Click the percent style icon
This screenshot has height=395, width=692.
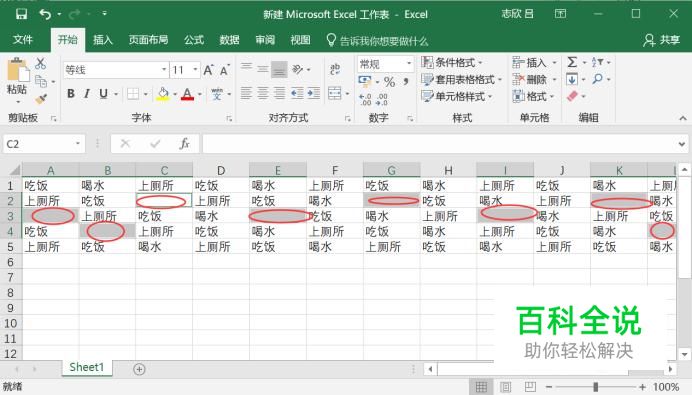pos(389,82)
